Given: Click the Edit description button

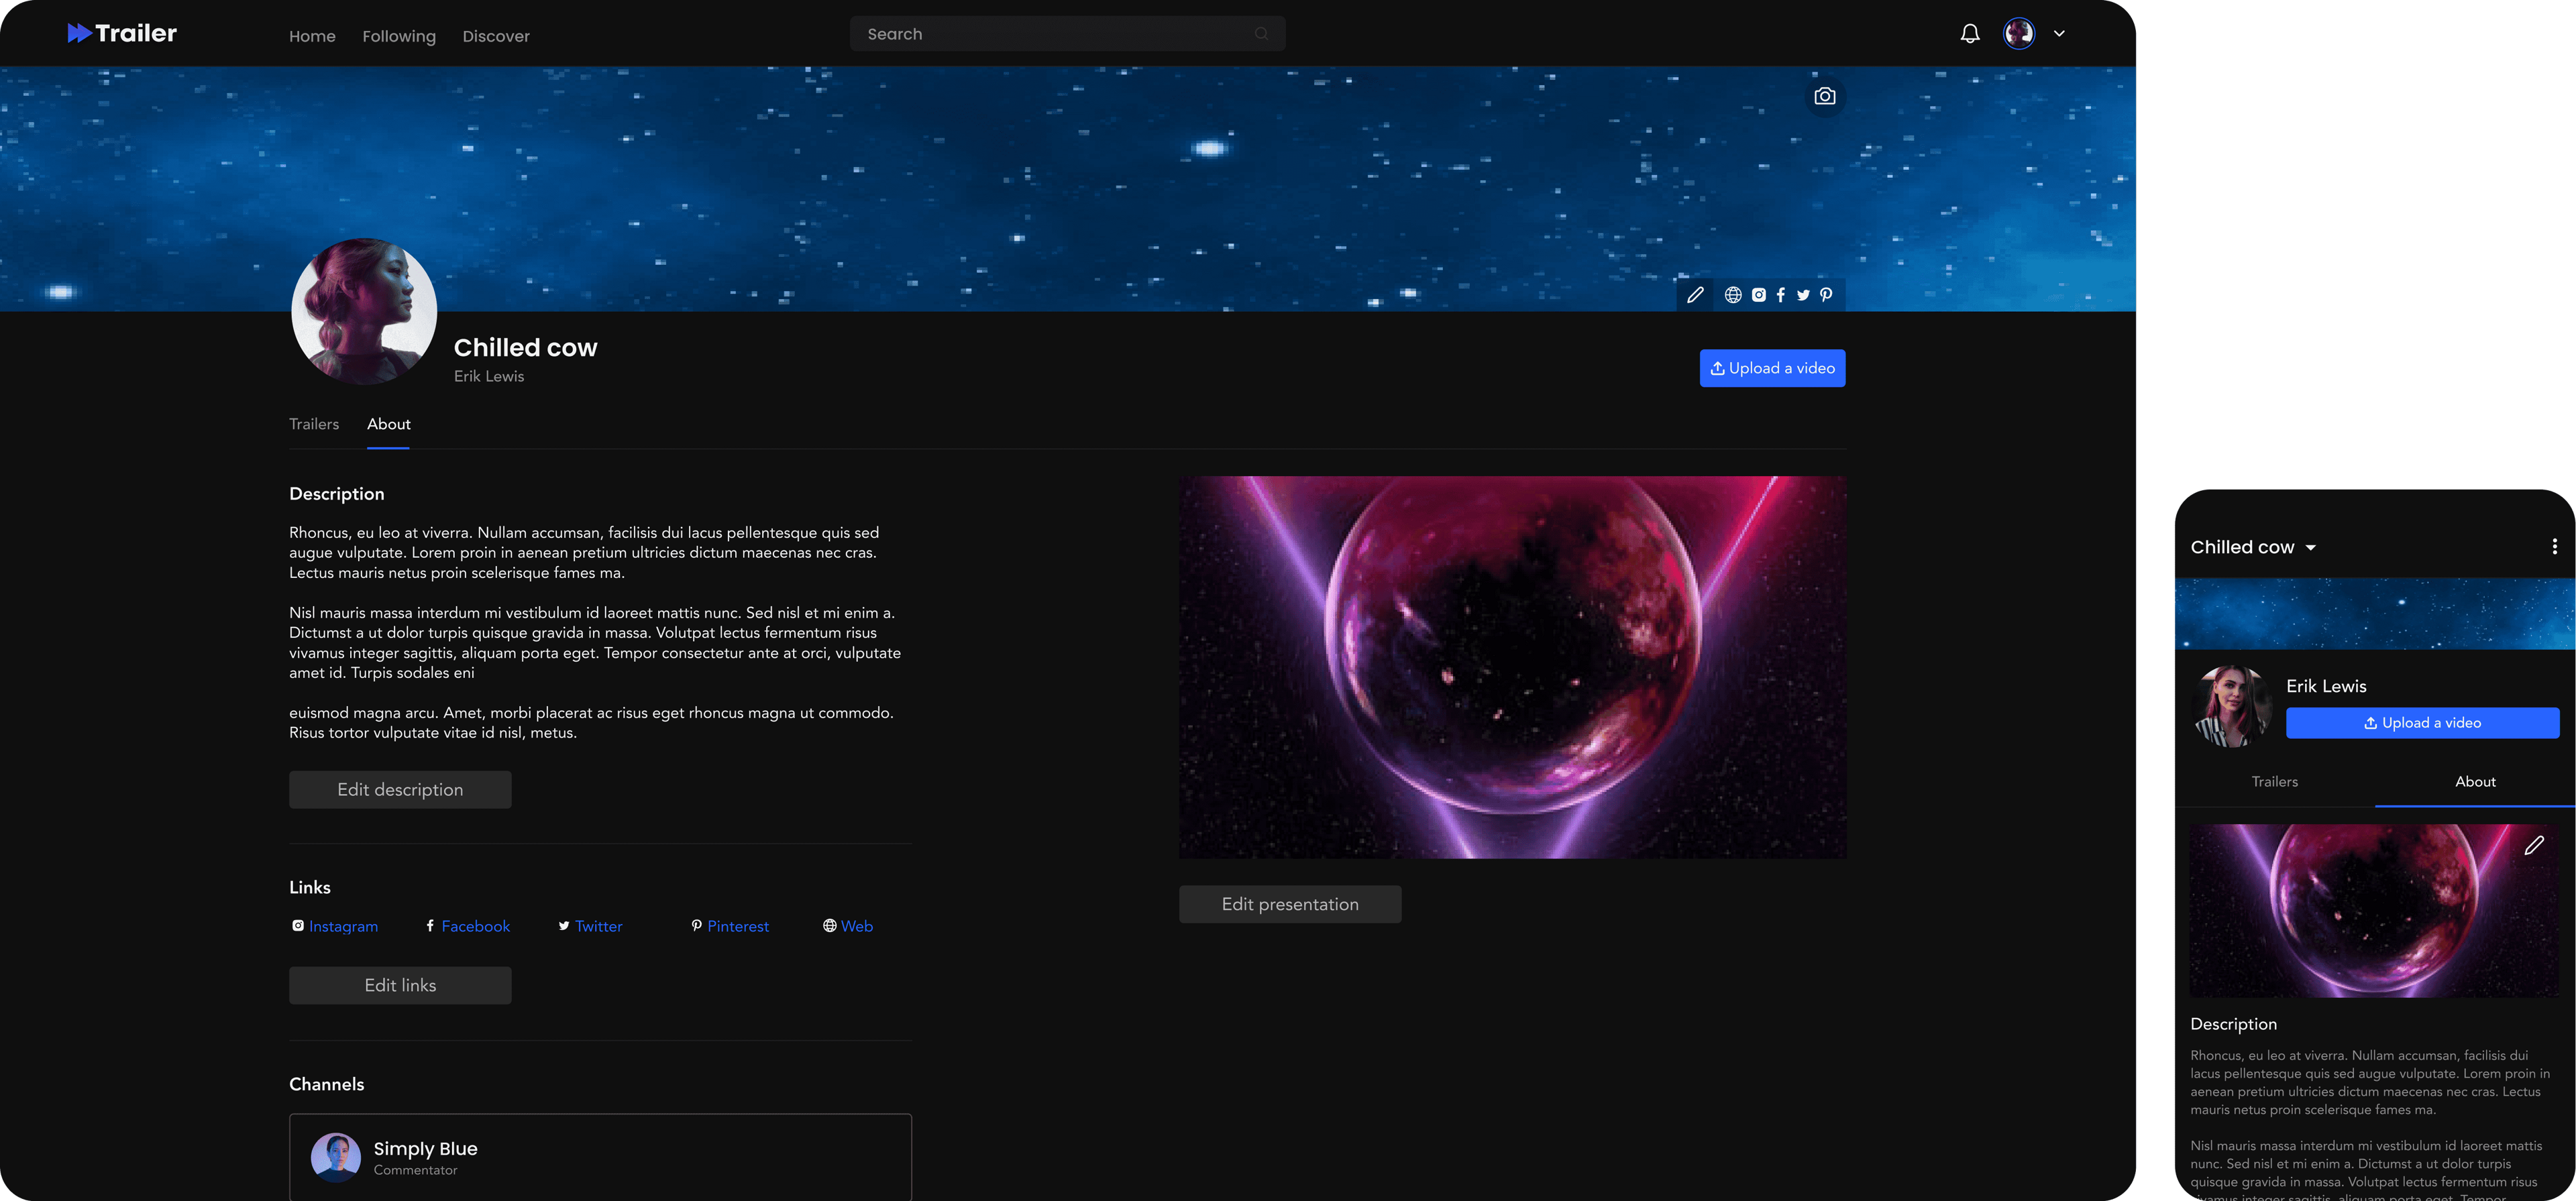Looking at the screenshot, I should pyautogui.click(x=400, y=789).
